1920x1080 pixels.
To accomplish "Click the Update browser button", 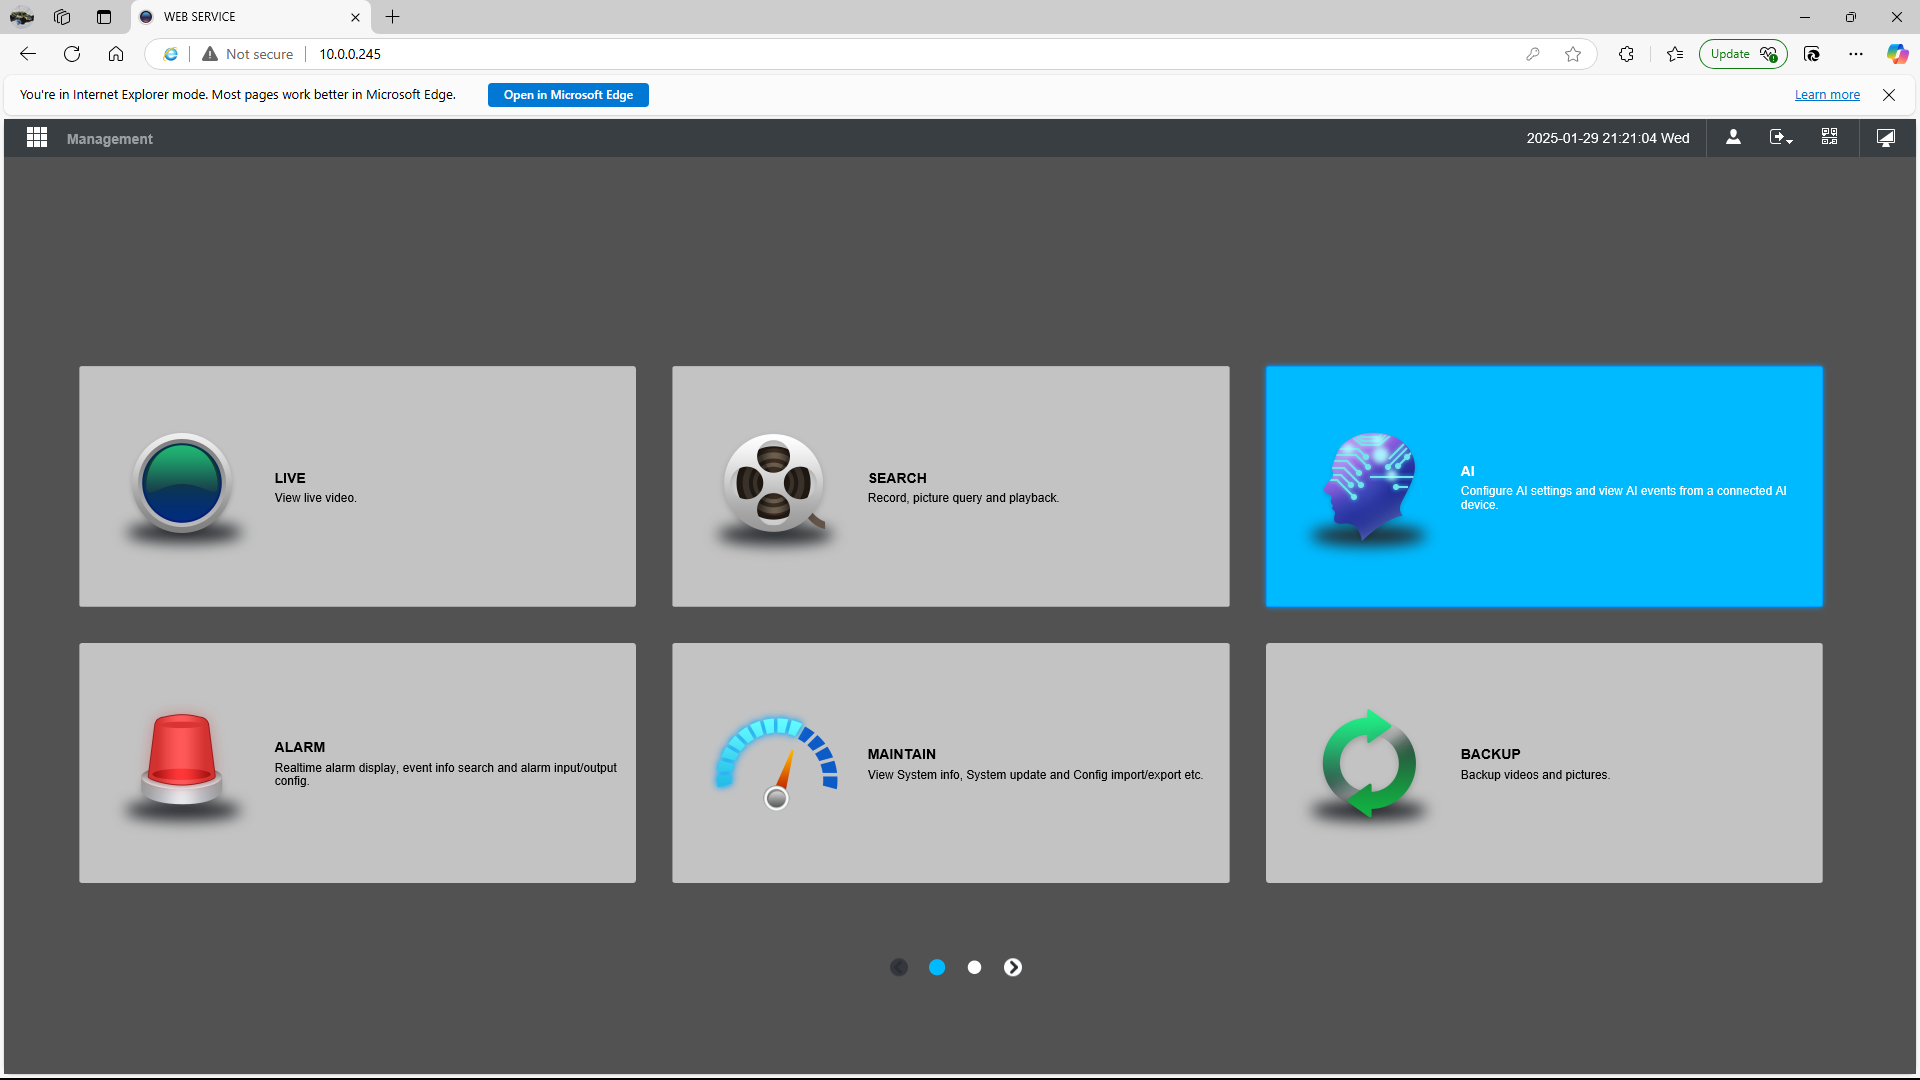I will (x=1743, y=54).
